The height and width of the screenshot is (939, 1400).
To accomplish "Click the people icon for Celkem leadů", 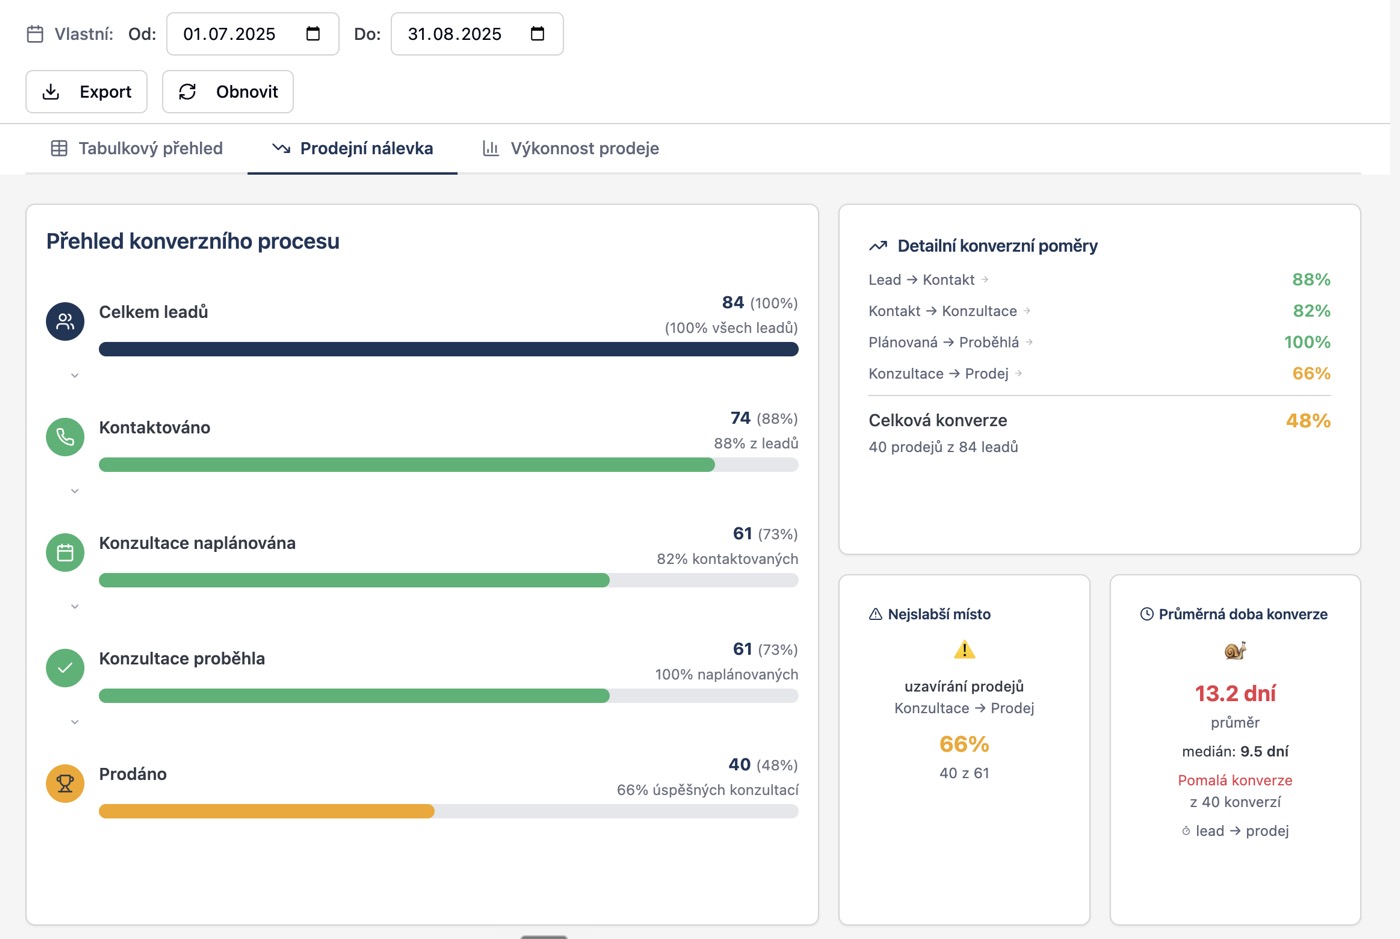I will (x=65, y=321).
